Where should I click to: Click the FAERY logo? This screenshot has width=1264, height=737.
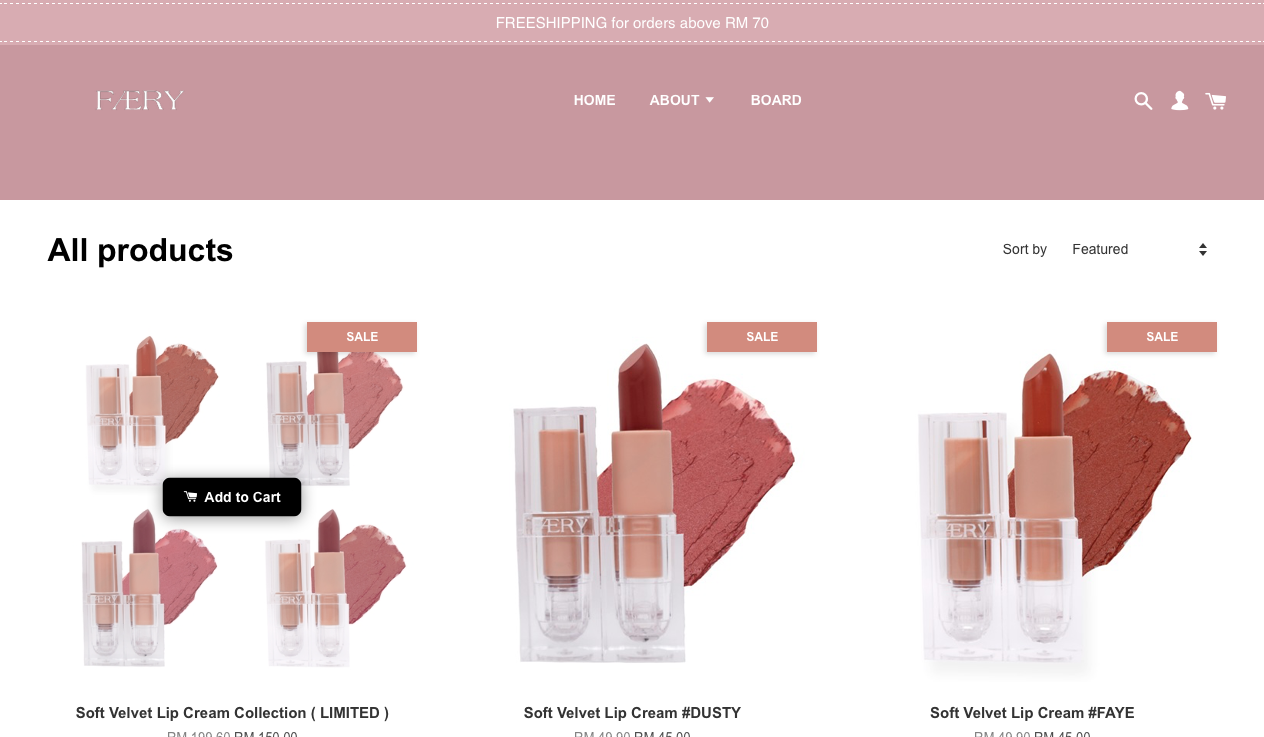click(140, 100)
